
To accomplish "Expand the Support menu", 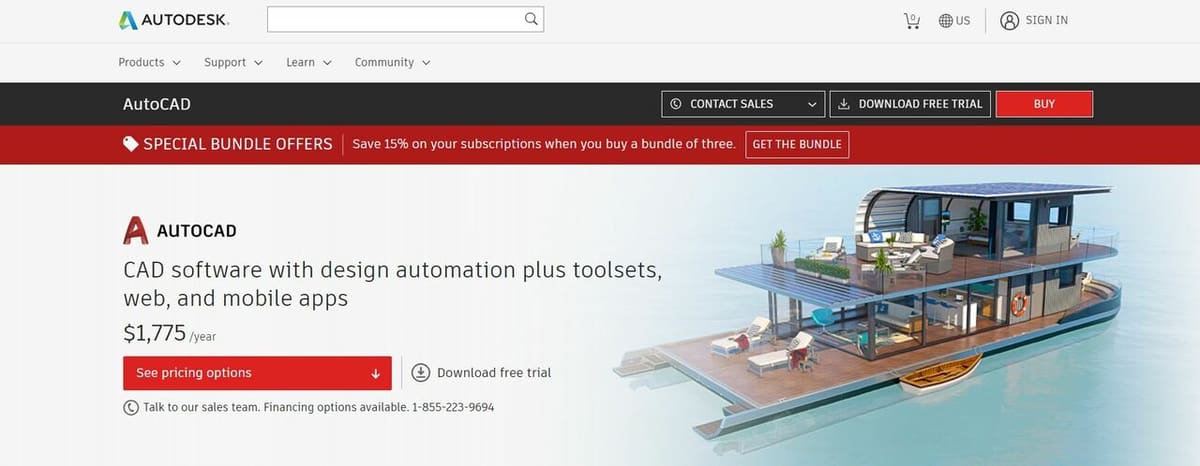I will tap(233, 62).
